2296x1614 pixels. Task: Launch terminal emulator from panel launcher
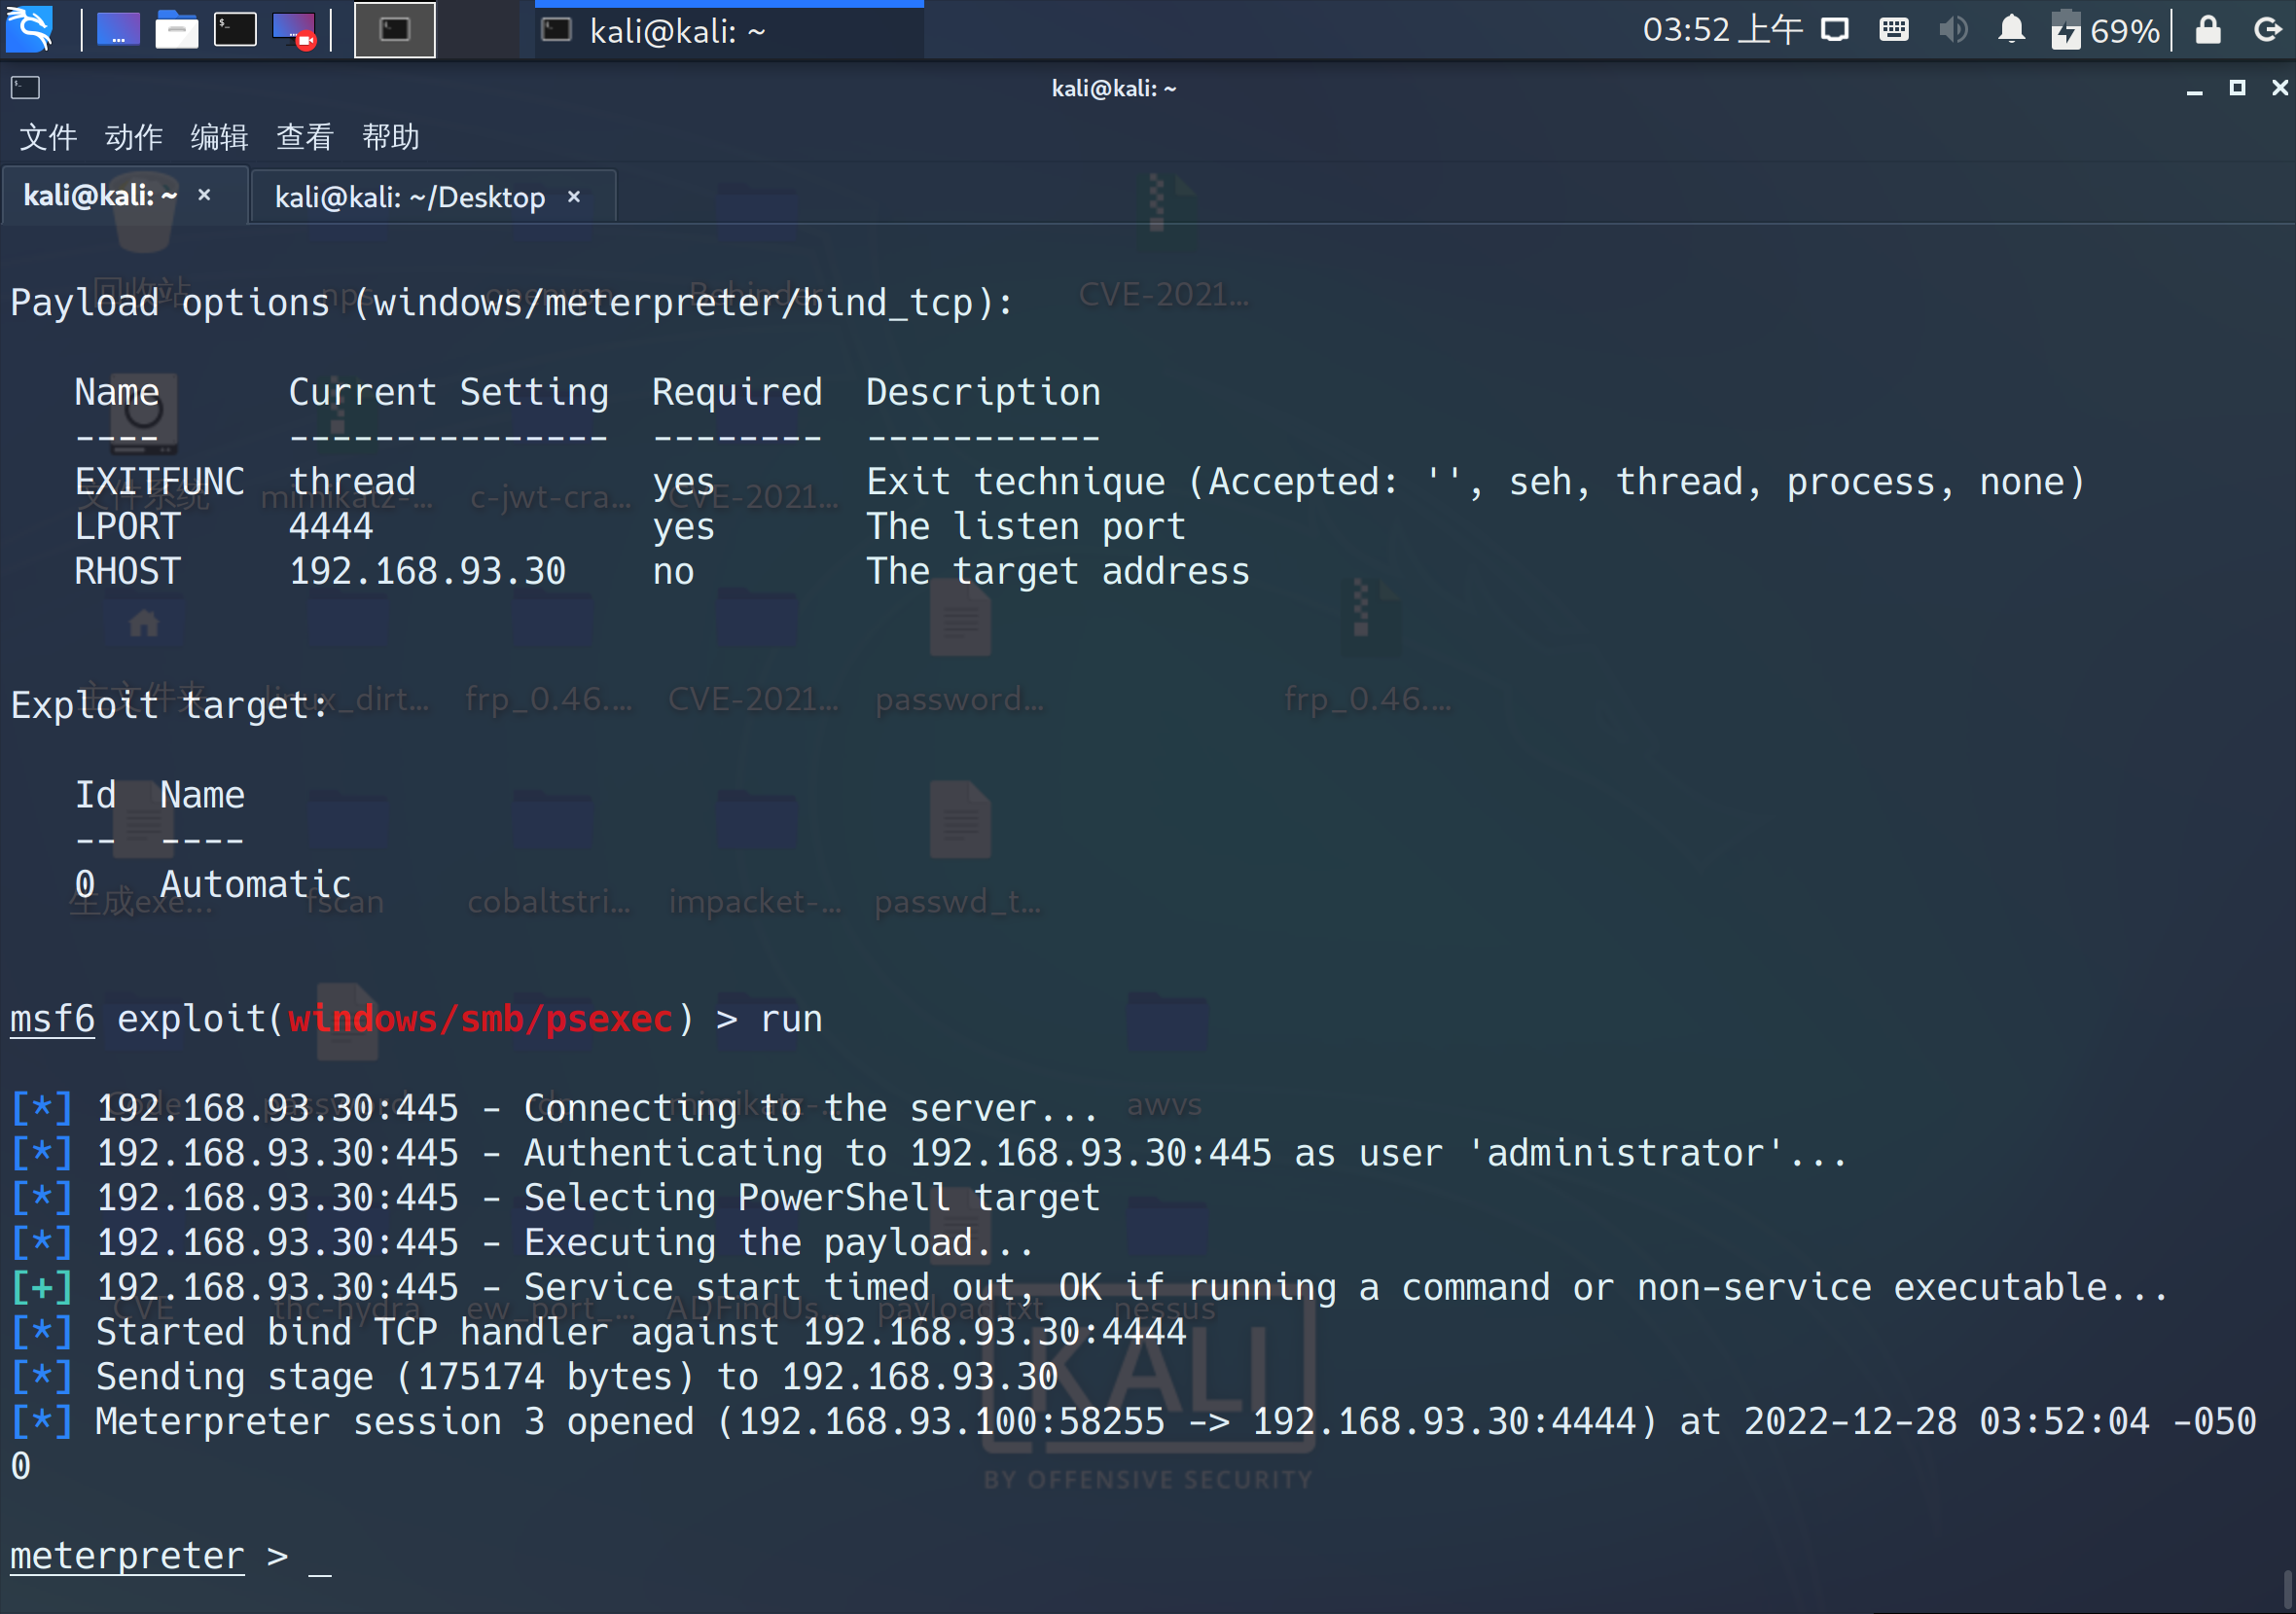(x=235, y=29)
